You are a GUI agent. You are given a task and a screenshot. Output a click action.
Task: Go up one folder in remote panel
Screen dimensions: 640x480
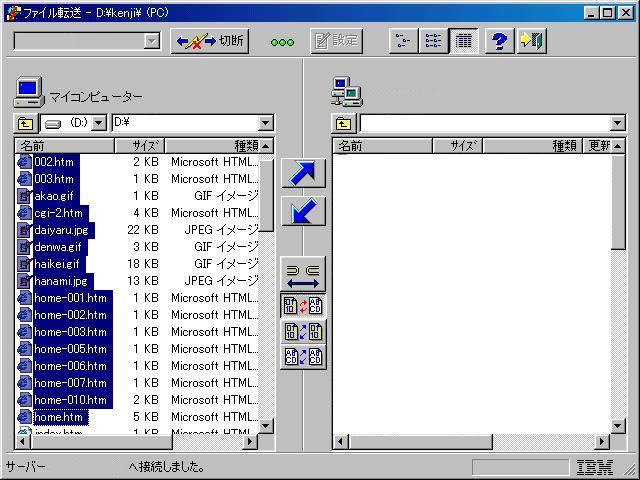point(344,123)
